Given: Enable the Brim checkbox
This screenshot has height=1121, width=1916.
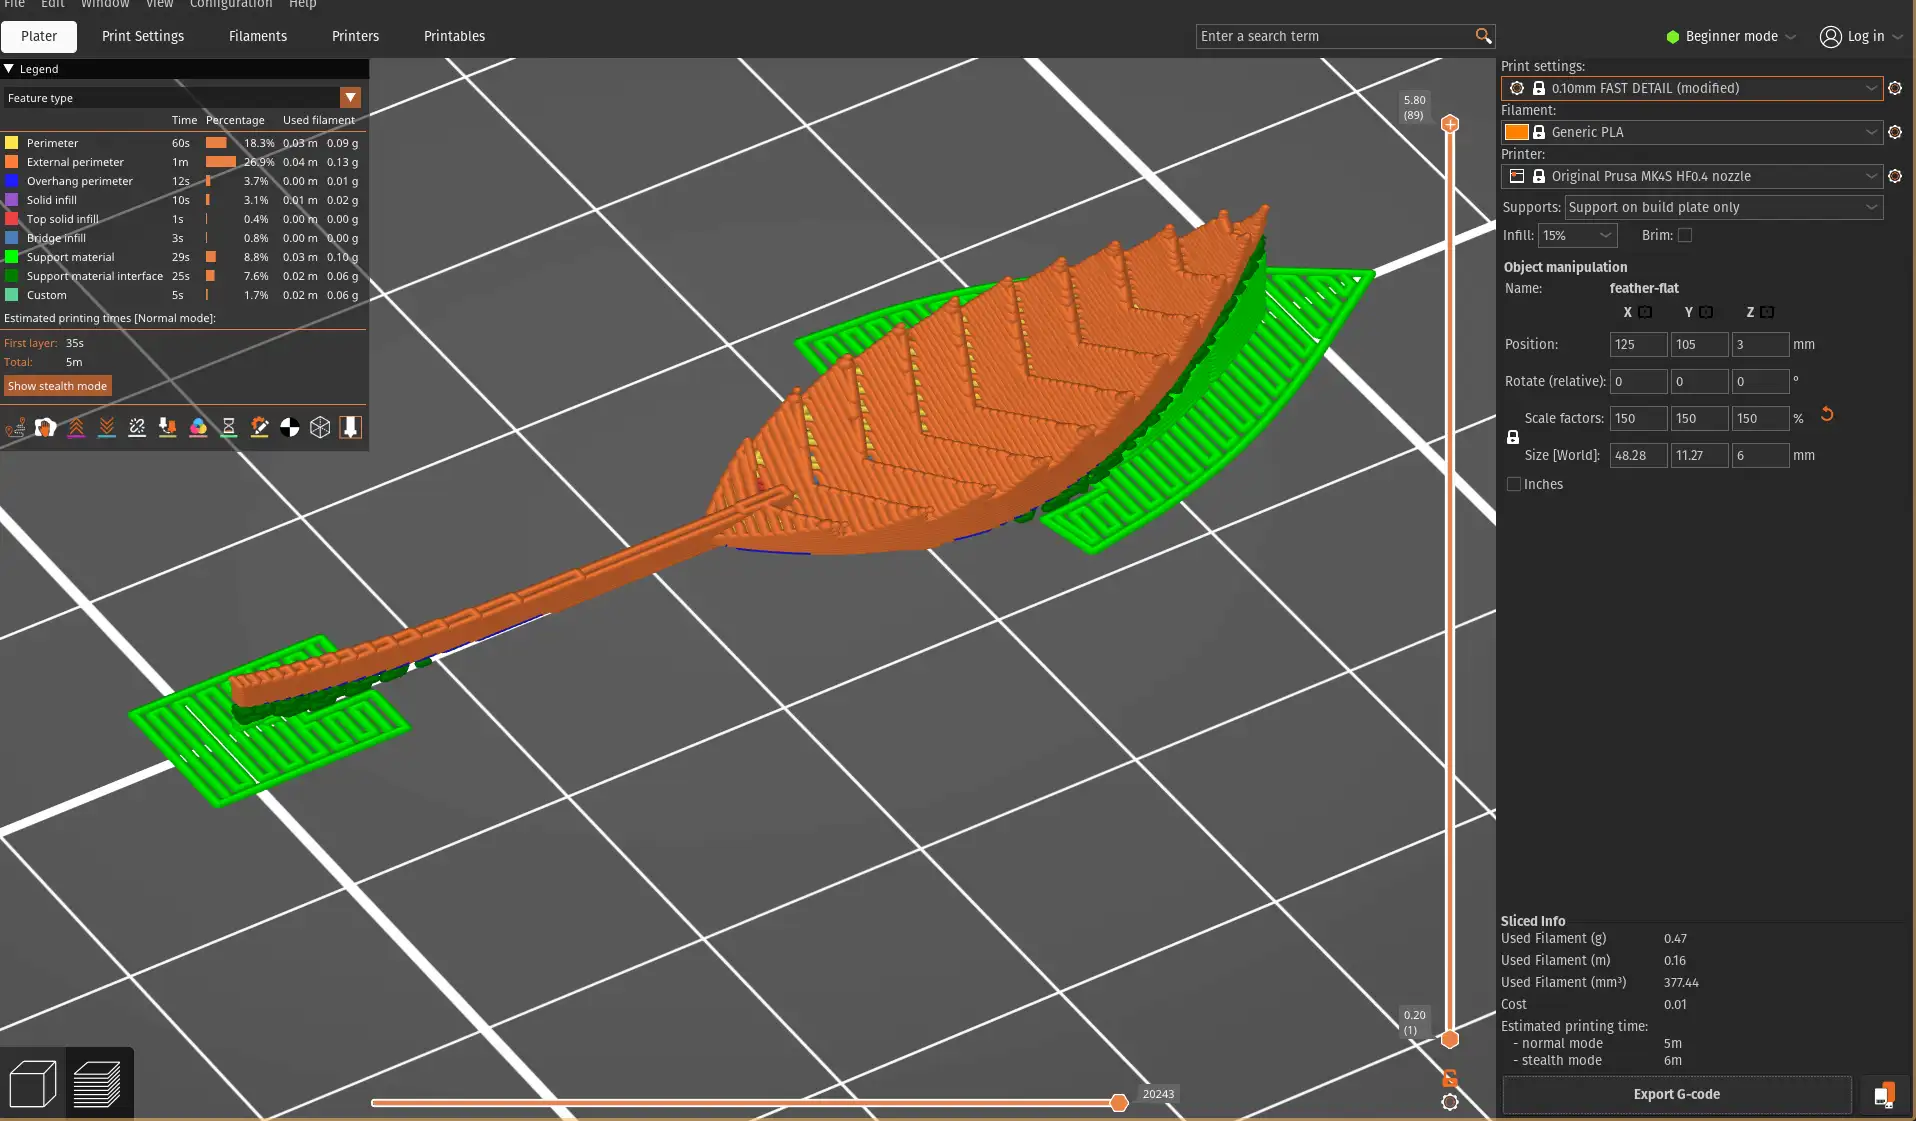Looking at the screenshot, I should pos(1685,236).
